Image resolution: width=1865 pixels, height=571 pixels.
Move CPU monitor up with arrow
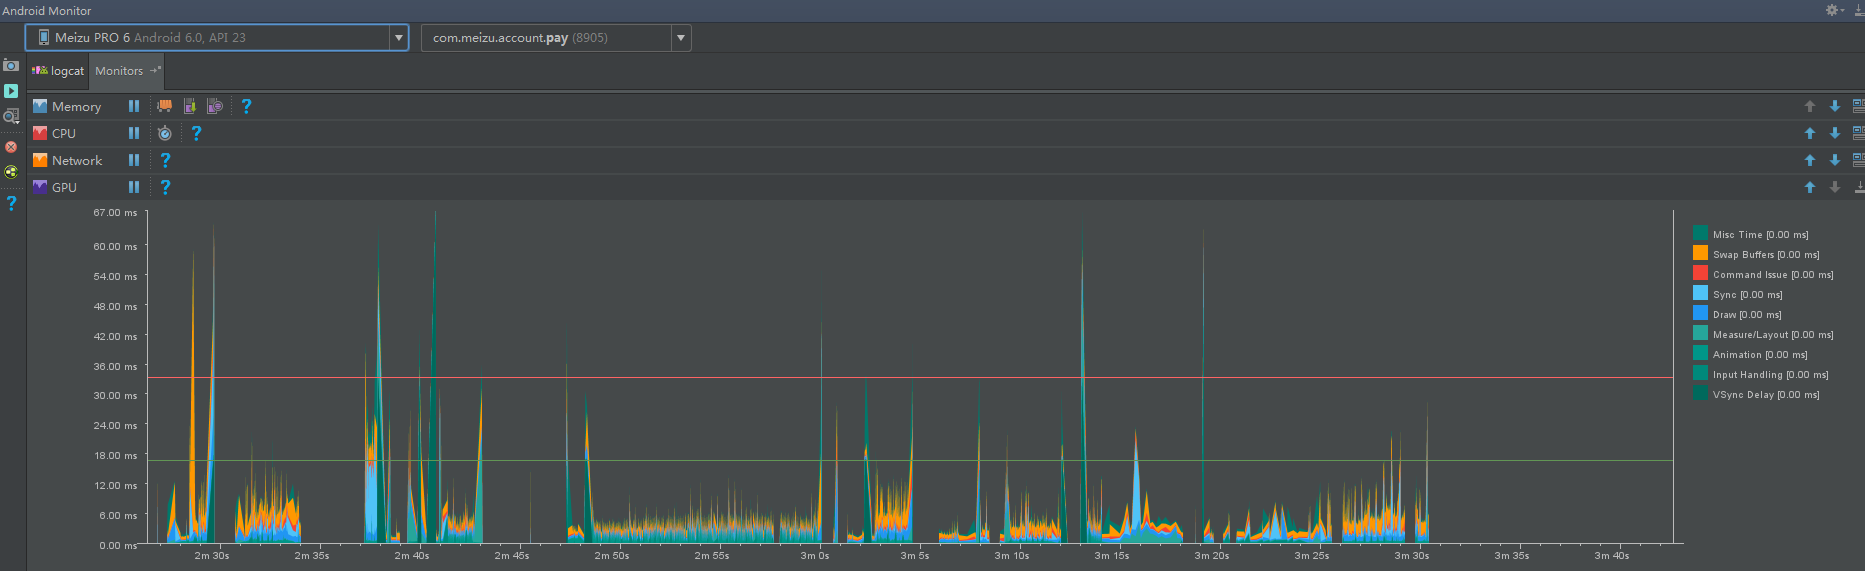pos(1810,133)
